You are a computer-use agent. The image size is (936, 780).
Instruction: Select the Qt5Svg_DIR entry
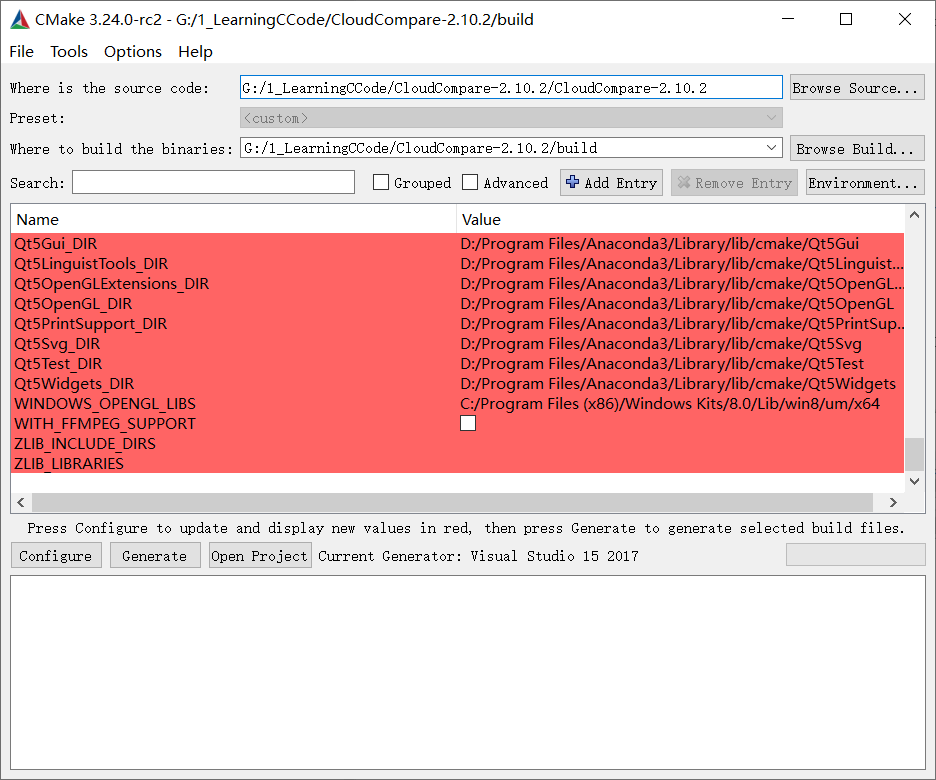(x=57, y=344)
